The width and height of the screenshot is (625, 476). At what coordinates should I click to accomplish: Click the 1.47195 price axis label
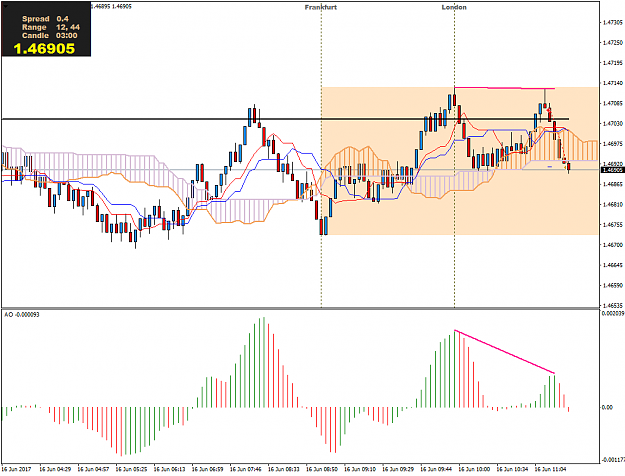[612, 63]
